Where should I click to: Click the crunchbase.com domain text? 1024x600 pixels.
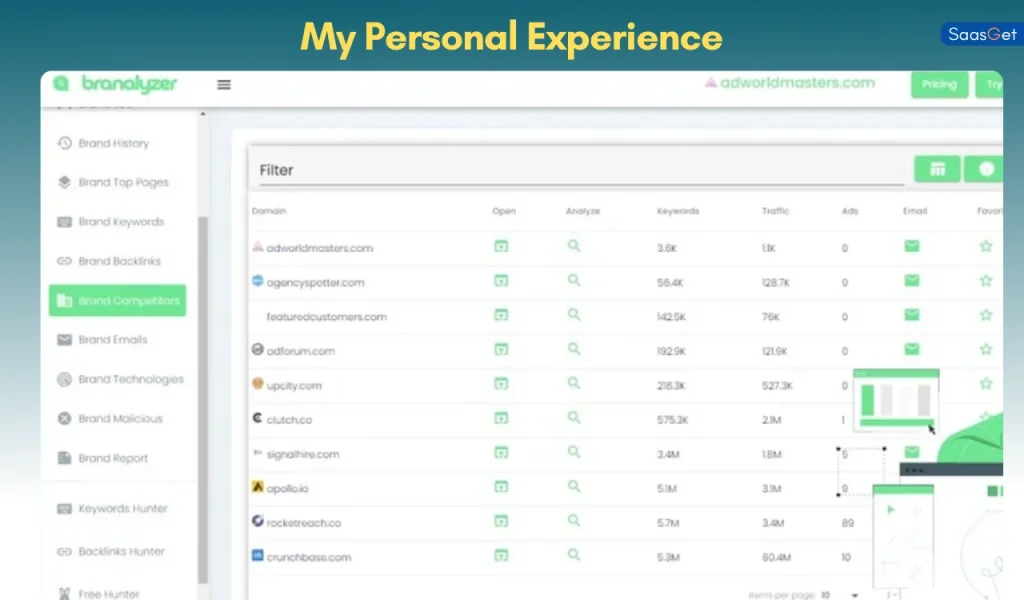(x=309, y=558)
